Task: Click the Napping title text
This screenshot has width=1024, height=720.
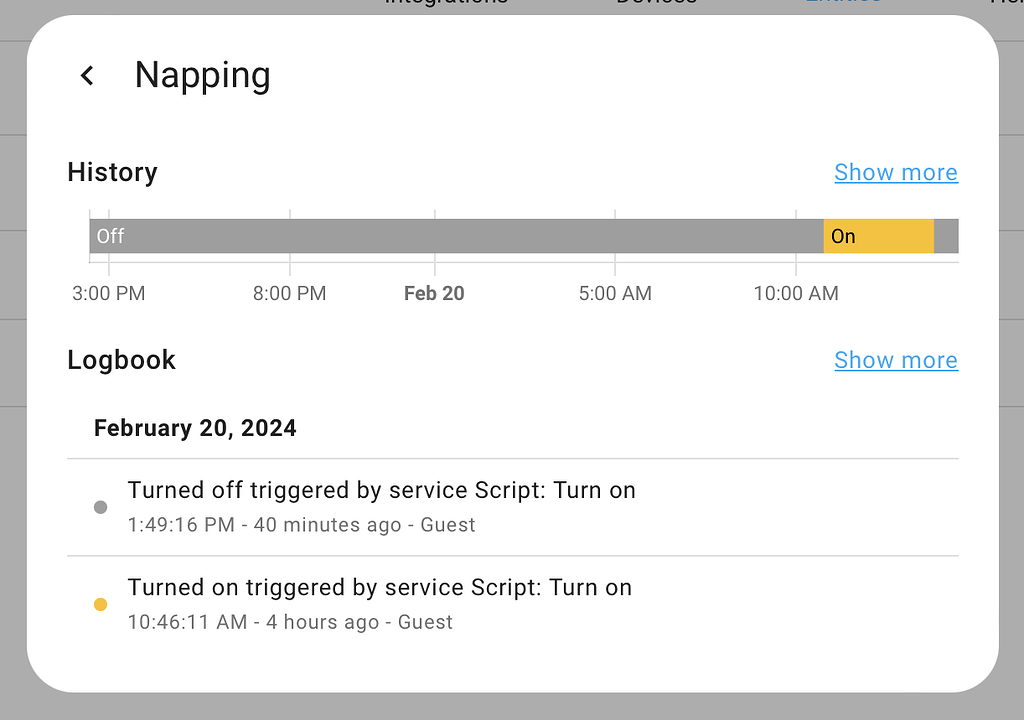Action: click(x=202, y=75)
